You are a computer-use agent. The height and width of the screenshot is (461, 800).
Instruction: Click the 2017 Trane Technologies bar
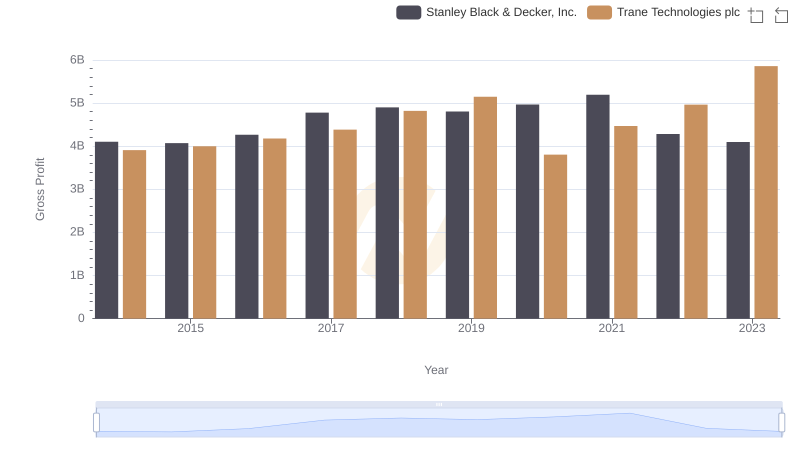[345, 224]
